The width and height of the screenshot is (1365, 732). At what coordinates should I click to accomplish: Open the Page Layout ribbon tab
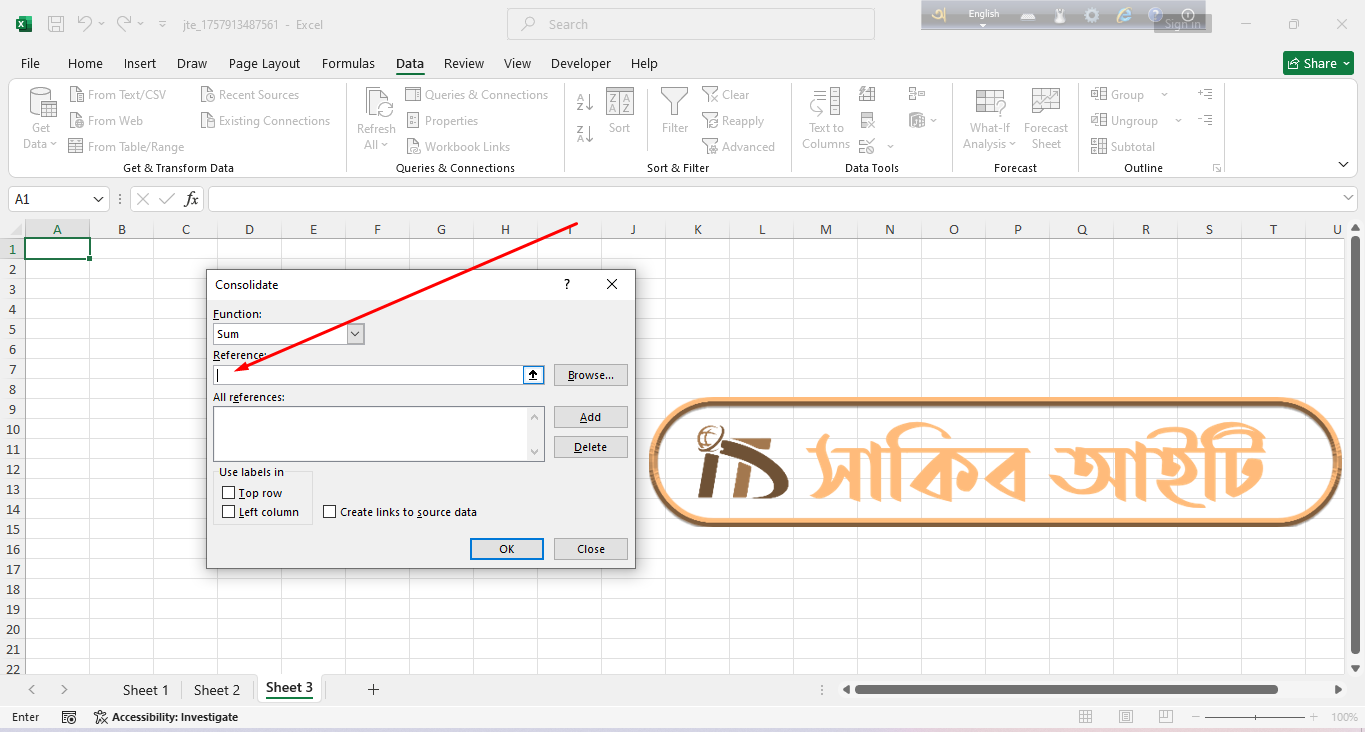(x=264, y=63)
